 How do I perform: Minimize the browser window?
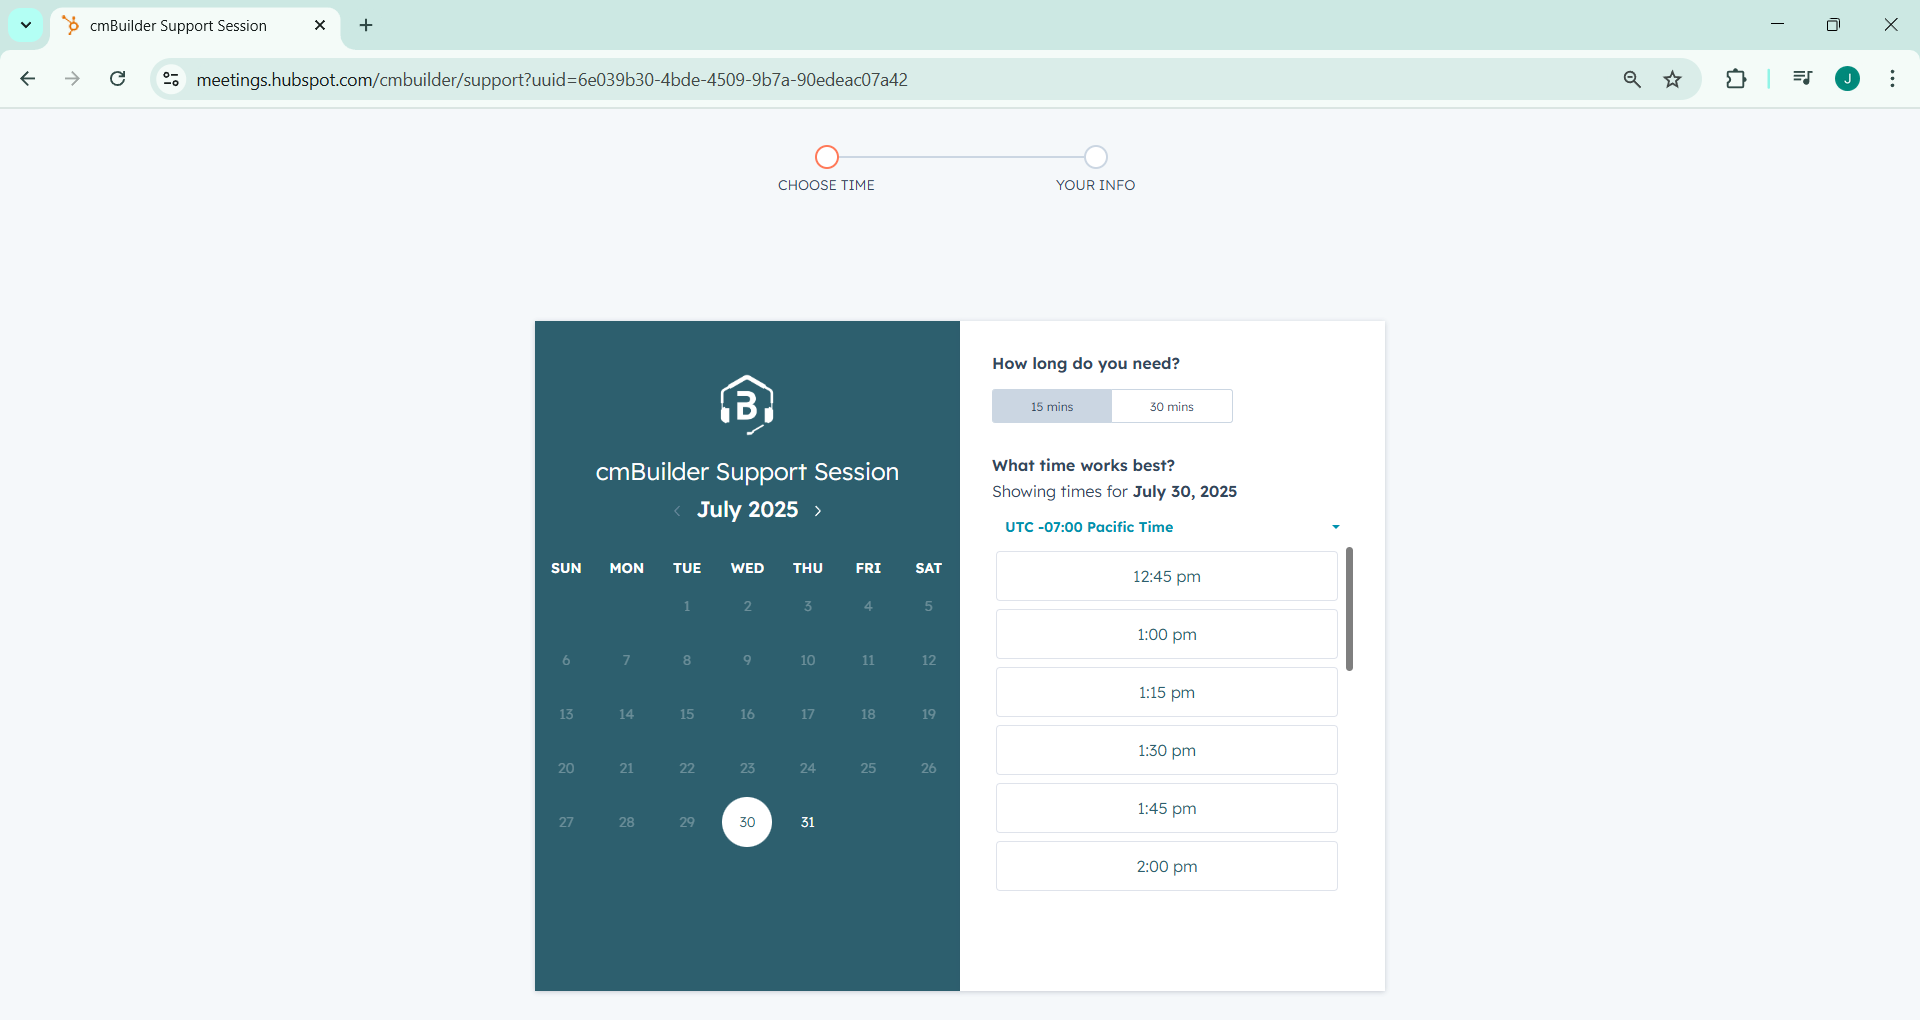(x=1777, y=25)
